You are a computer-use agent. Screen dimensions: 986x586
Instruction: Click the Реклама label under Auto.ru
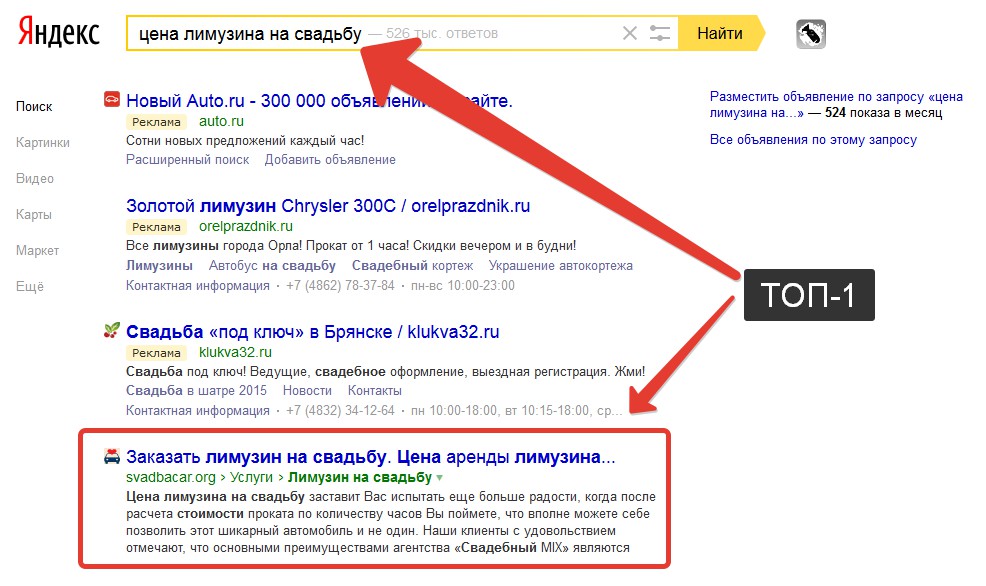pyautogui.click(x=157, y=122)
